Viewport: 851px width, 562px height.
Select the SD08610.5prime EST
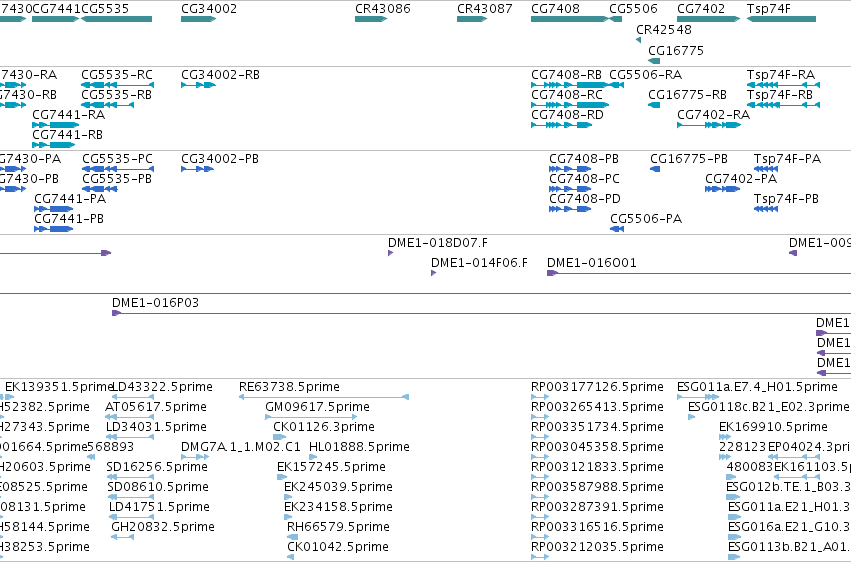click(131, 497)
